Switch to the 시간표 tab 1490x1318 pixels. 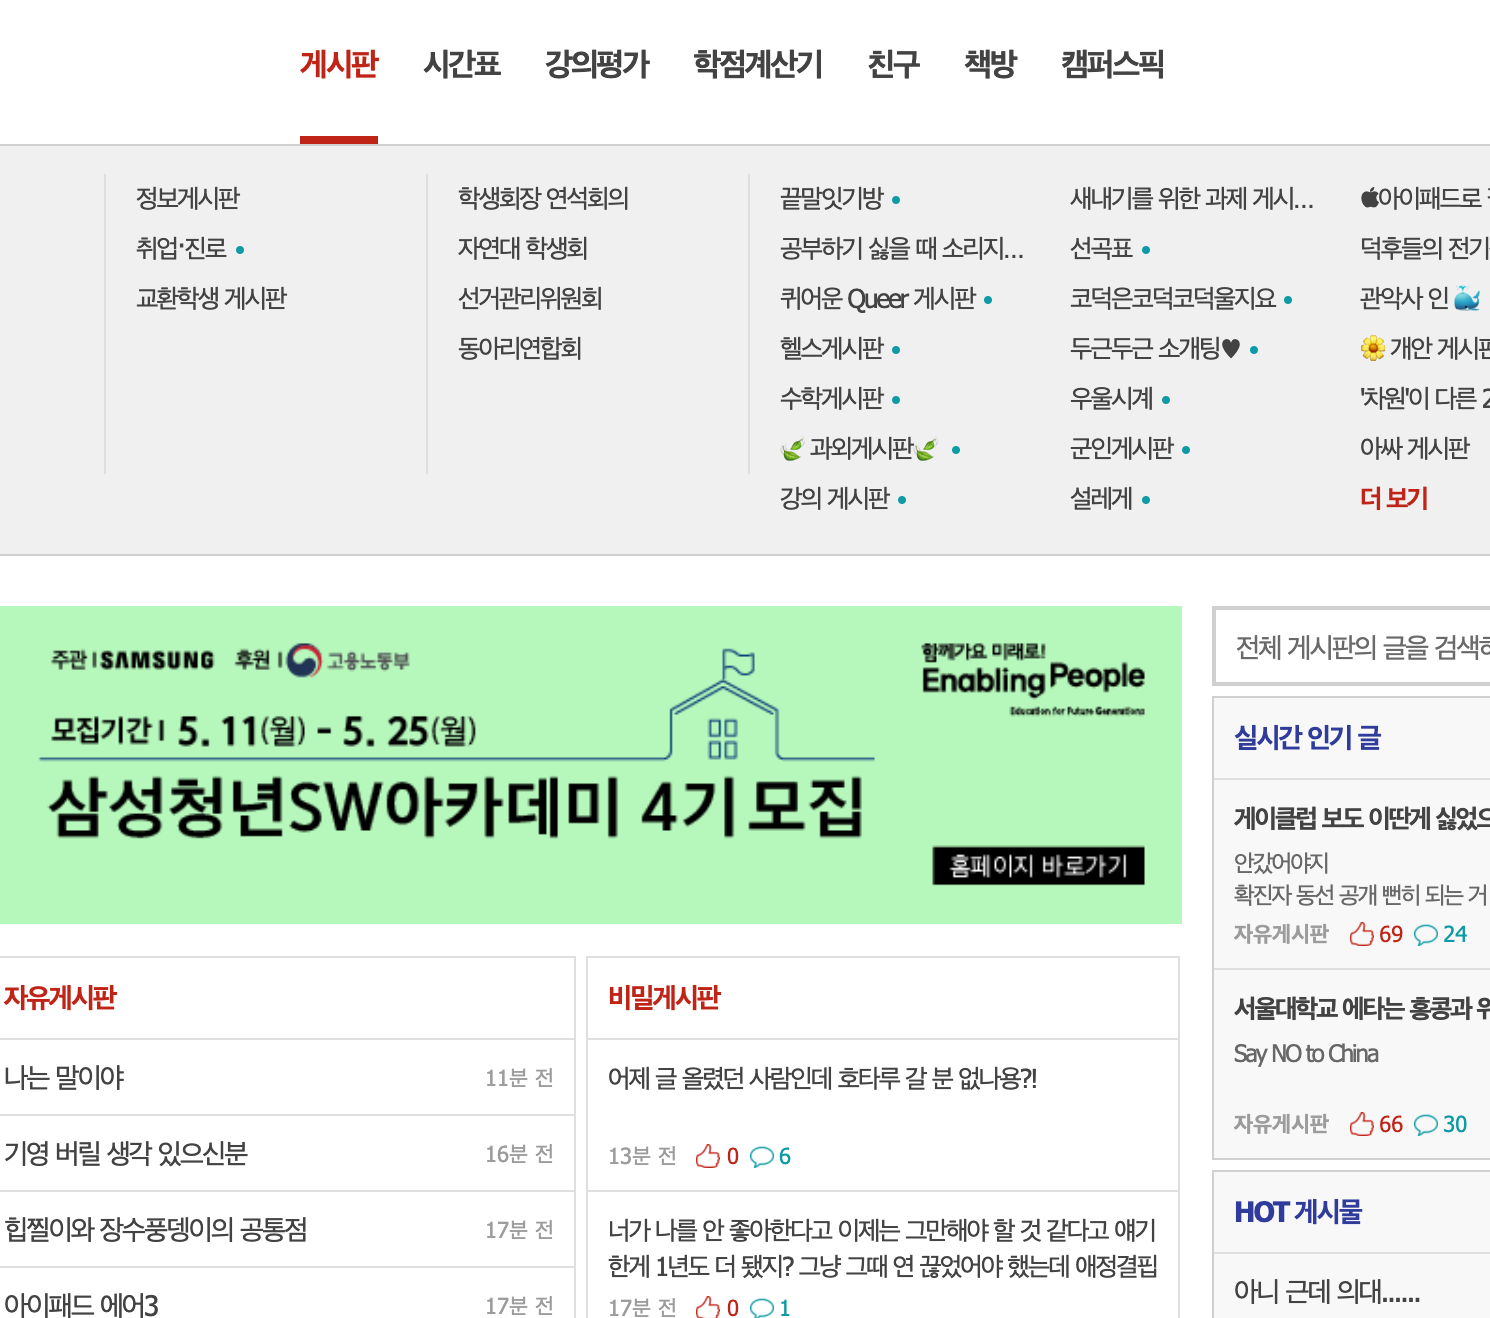[x=462, y=65]
